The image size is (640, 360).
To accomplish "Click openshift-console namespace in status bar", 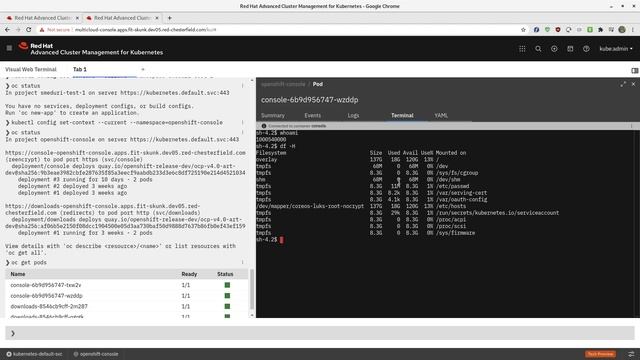I will point(96,354).
